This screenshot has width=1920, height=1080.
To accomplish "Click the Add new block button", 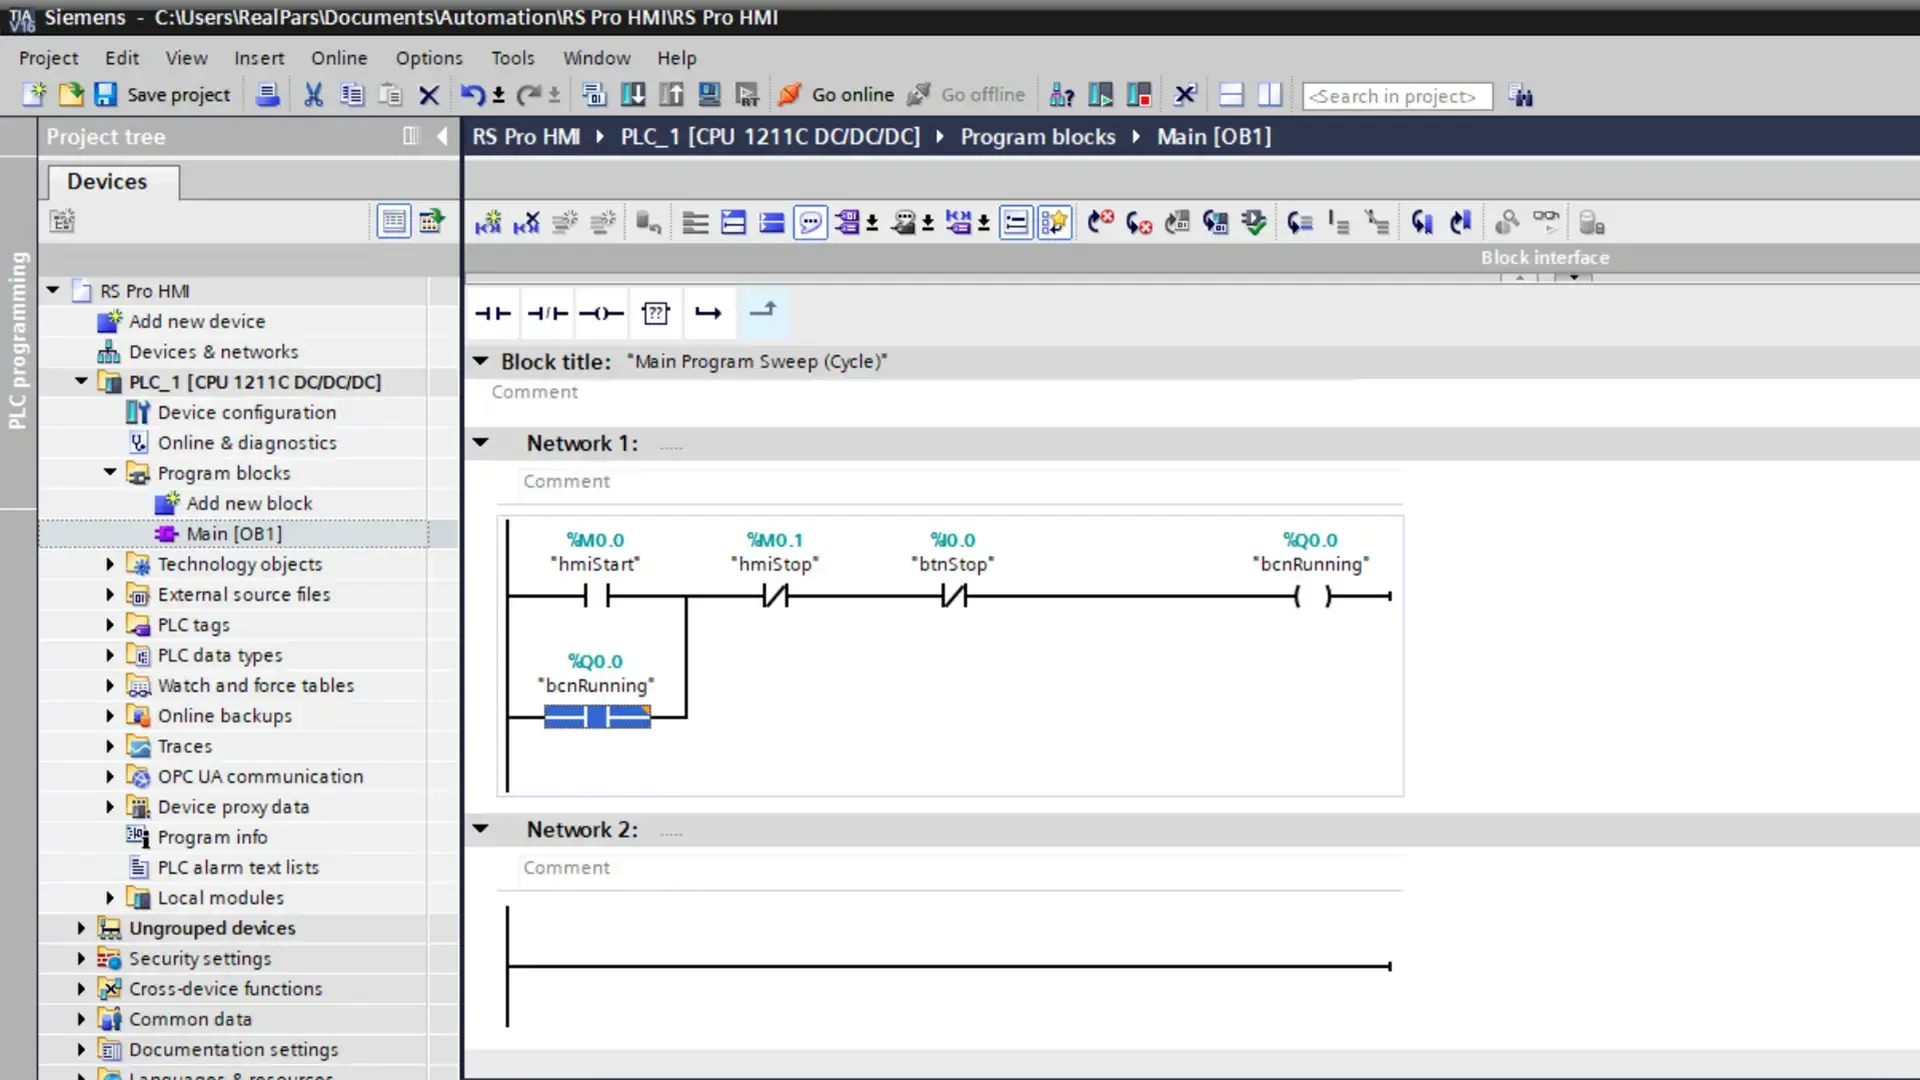I will (x=248, y=502).
